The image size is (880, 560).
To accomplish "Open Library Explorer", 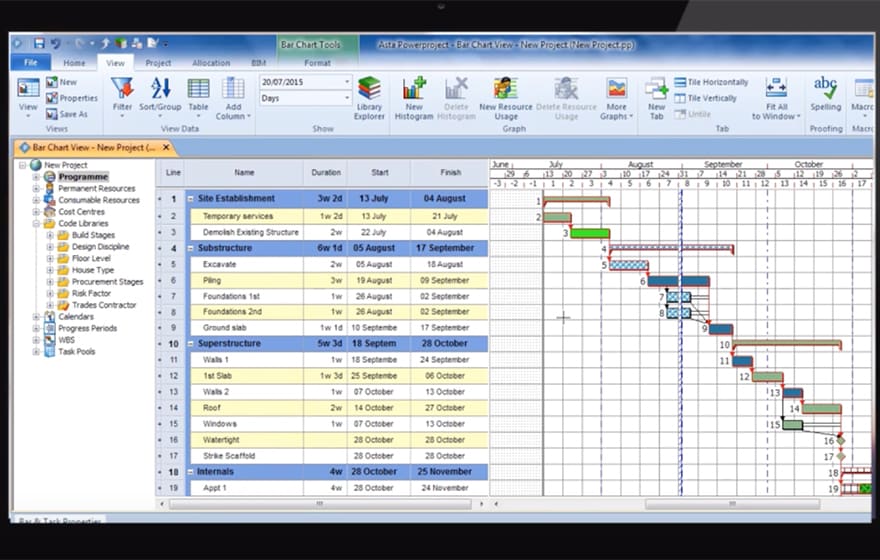I will click(x=369, y=98).
